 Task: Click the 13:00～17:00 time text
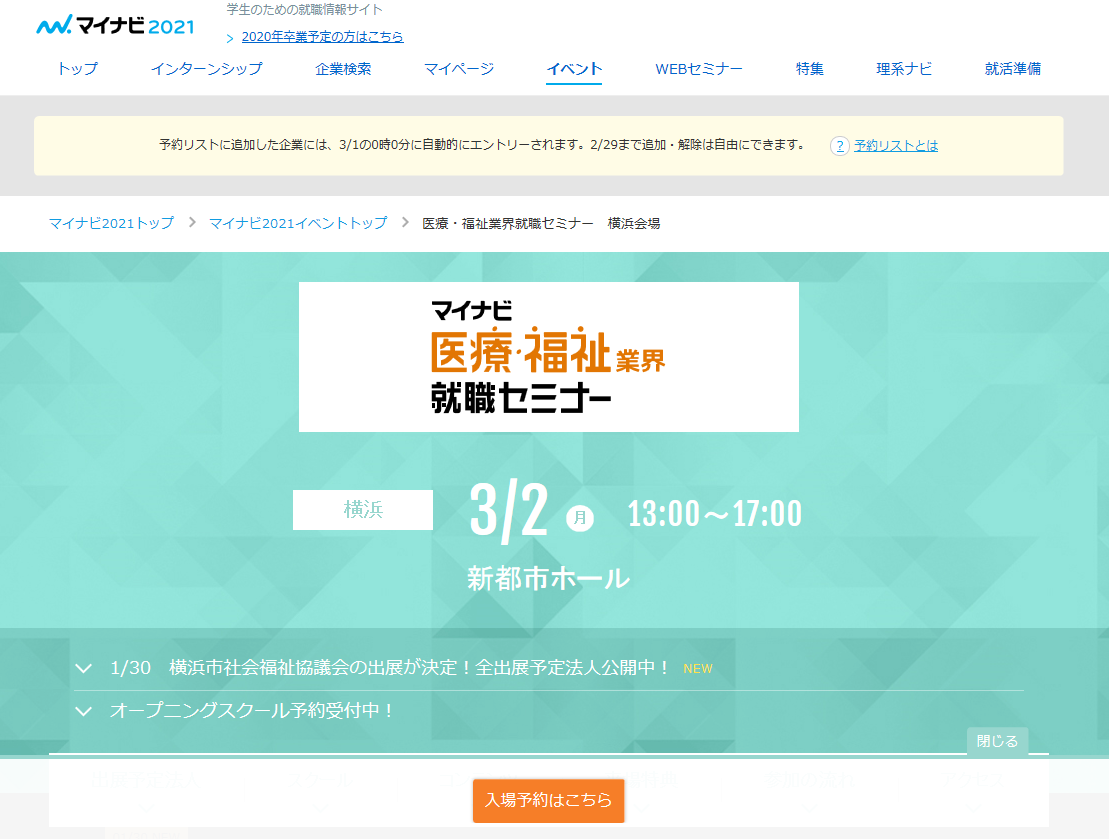(714, 514)
